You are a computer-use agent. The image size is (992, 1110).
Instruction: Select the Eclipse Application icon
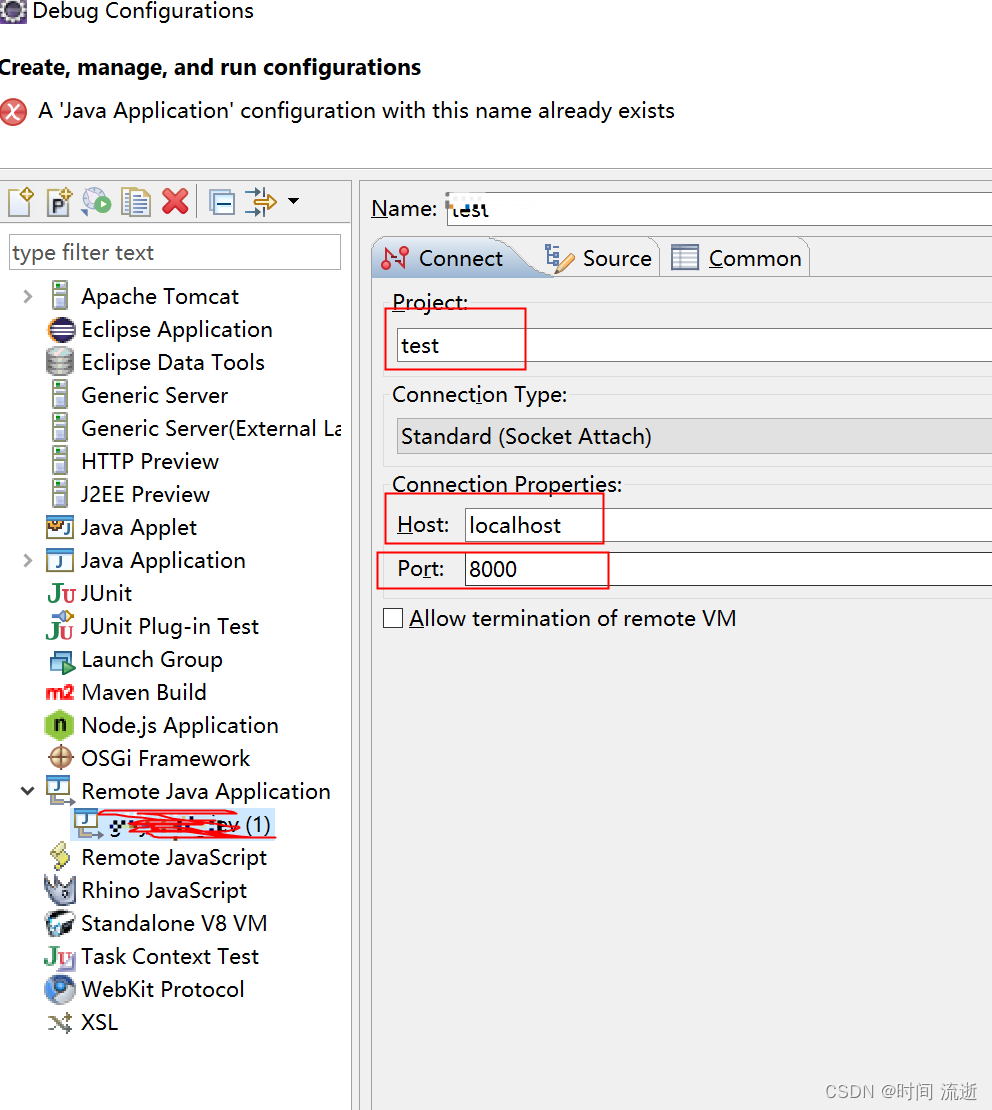tap(61, 330)
